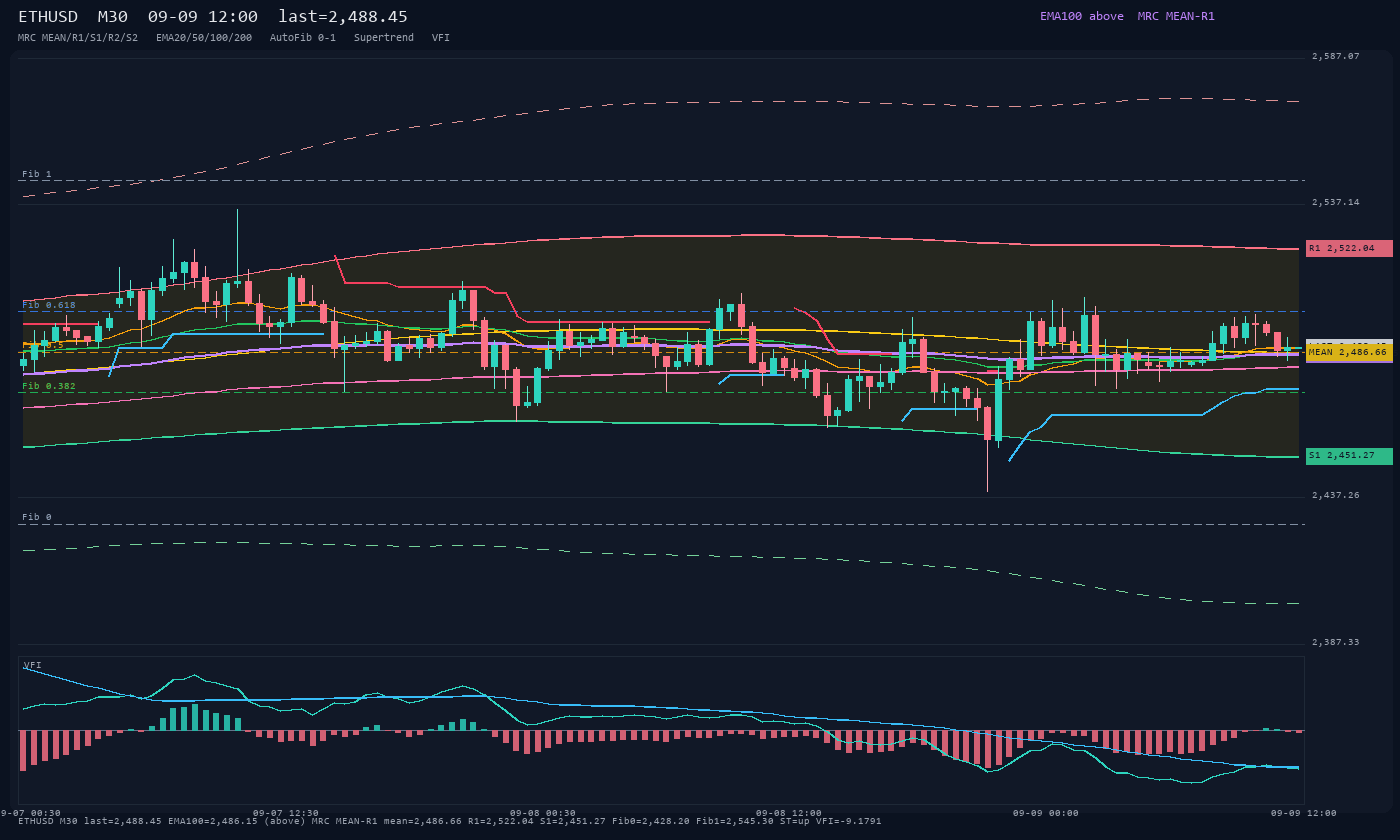The width and height of the screenshot is (1400, 840).
Task: Select the 2,387.33 price axis label
Action: coord(1336,642)
